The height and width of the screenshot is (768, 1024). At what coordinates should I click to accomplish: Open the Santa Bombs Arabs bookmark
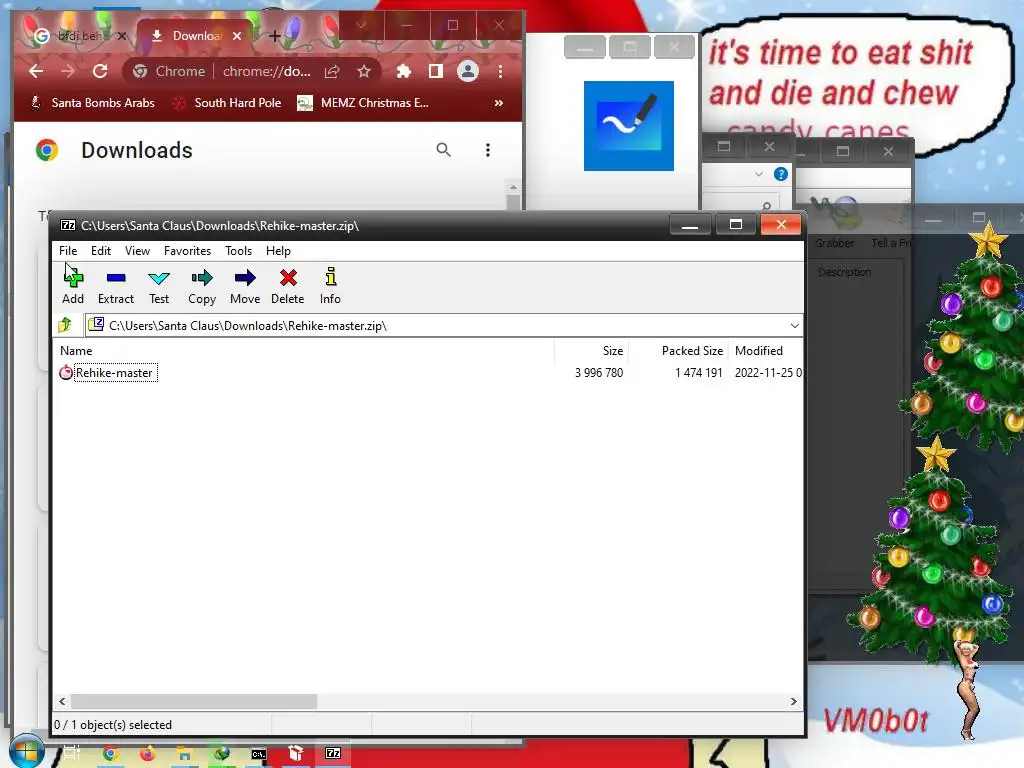click(92, 103)
